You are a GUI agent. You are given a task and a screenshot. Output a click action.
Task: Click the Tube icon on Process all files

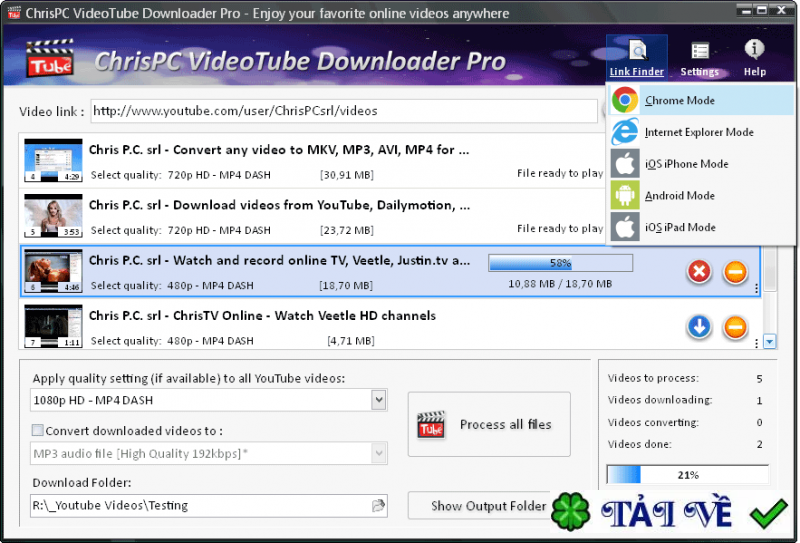pos(431,425)
